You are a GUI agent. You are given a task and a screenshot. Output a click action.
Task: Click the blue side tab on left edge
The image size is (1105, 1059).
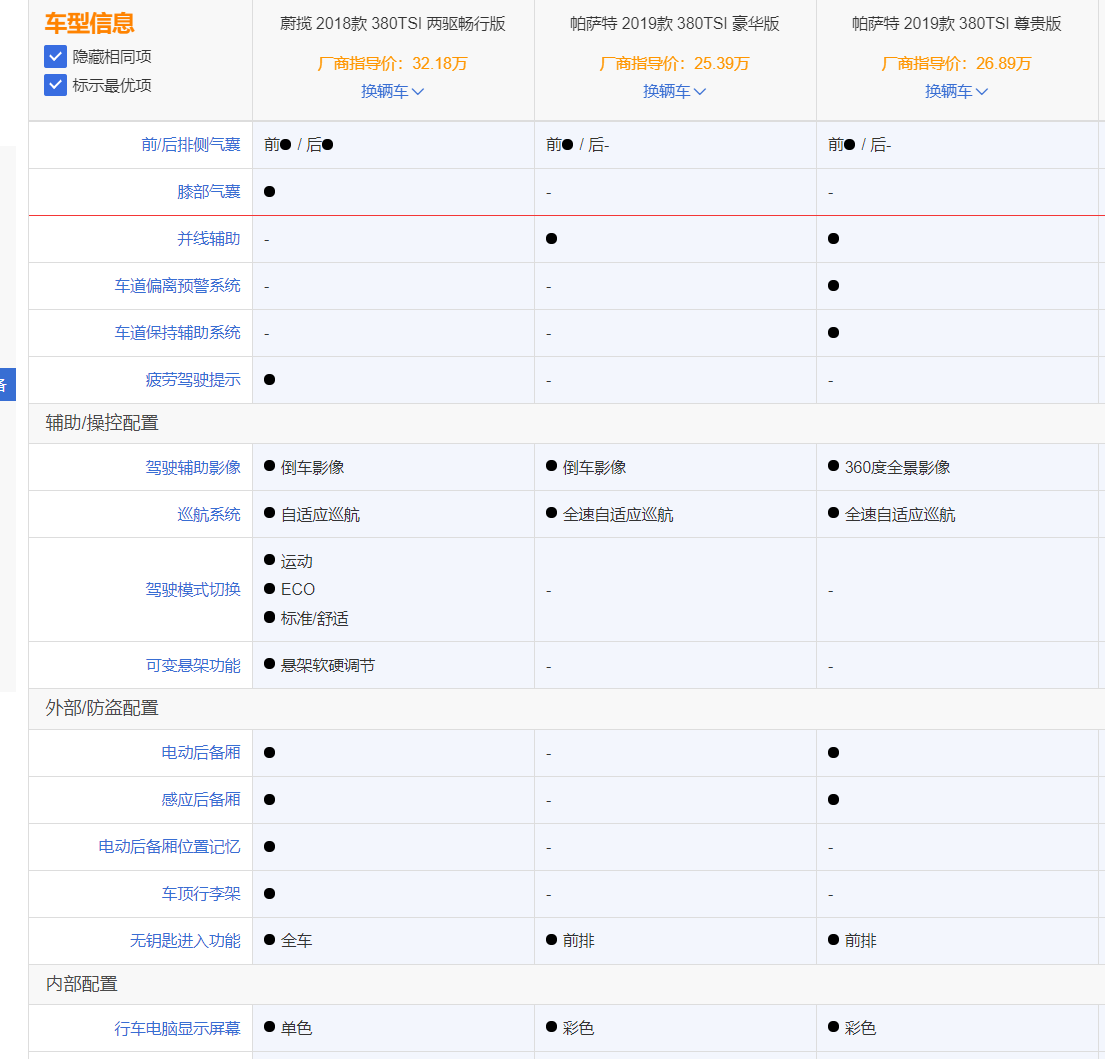coord(8,384)
